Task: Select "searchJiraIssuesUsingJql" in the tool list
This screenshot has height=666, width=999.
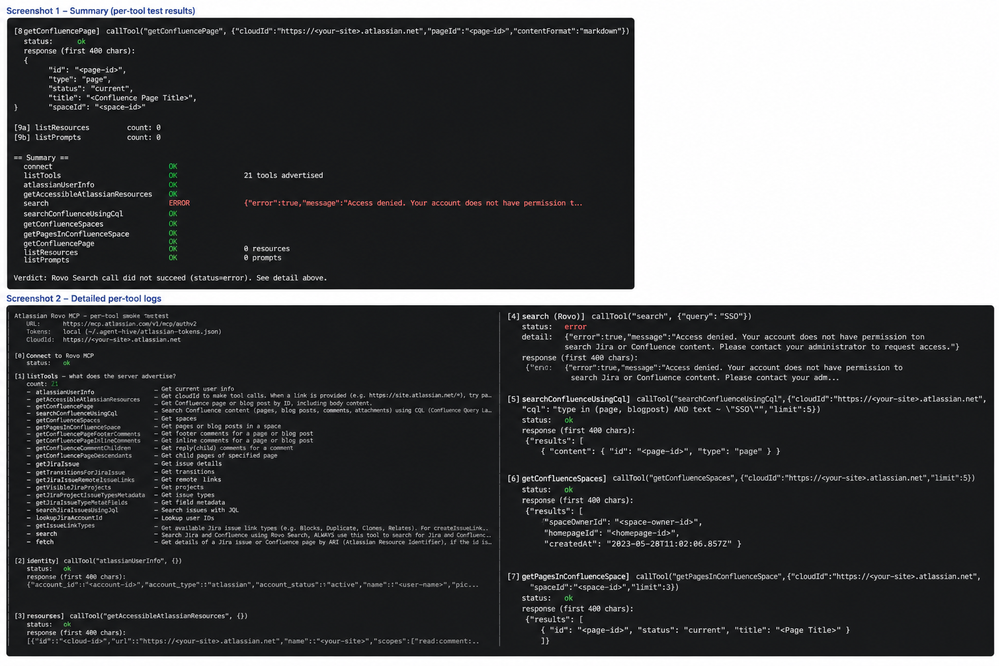Action: click(x=76, y=510)
